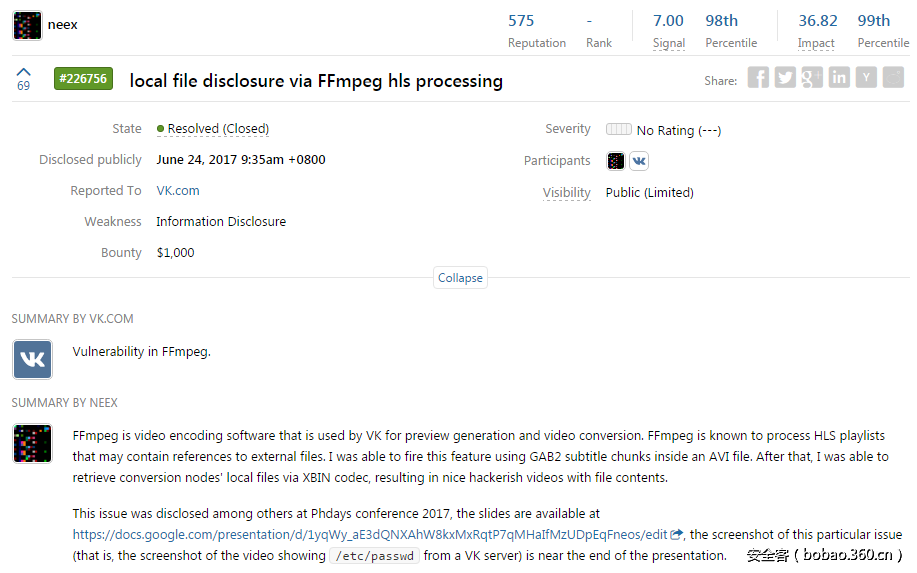
Task: Open neex participant avatar
Action: point(616,161)
